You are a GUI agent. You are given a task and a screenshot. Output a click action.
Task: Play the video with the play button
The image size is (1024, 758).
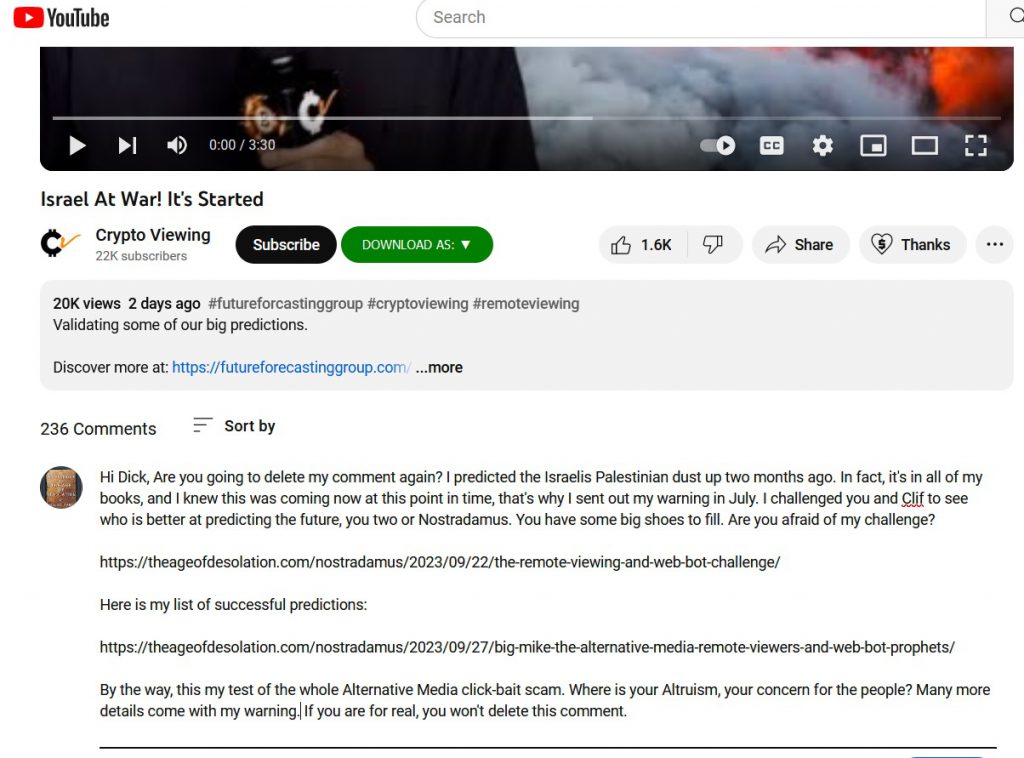click(77, 145)
